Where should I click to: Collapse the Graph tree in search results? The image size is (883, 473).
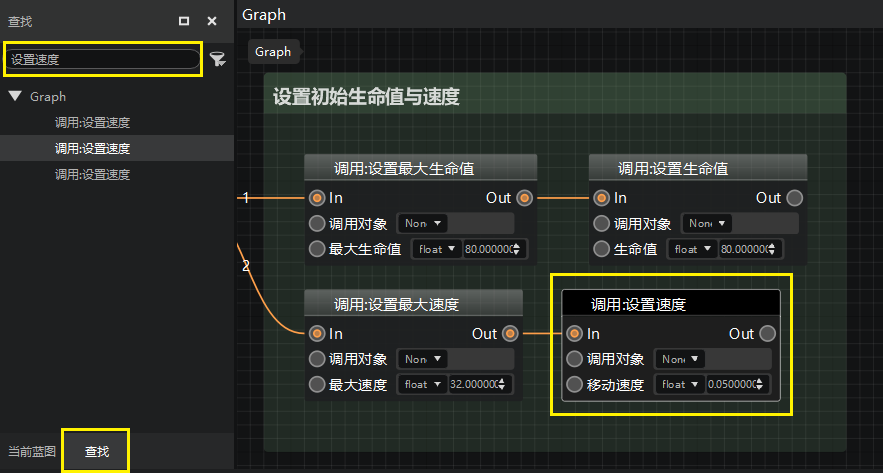[15, 97]
